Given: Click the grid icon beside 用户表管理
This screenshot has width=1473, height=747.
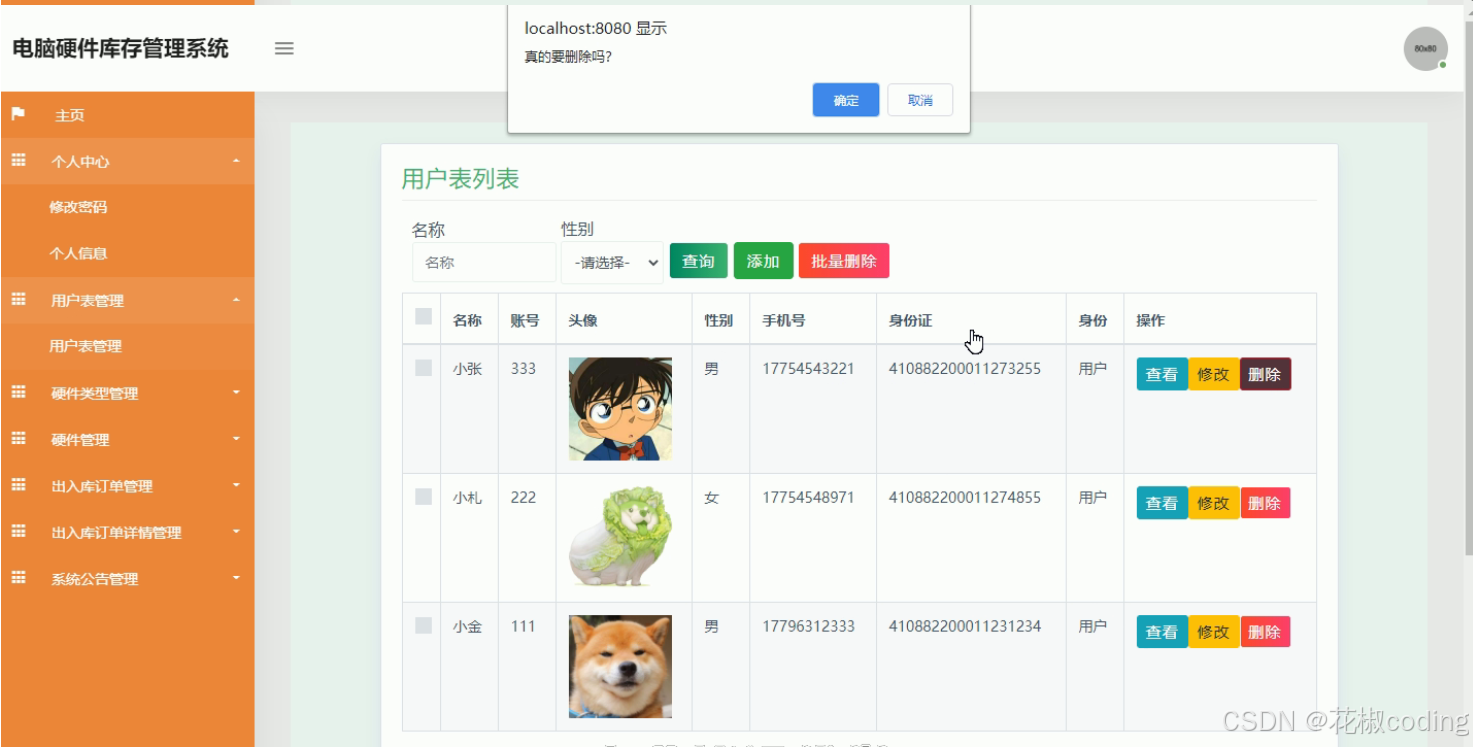Looking at the screenshot, I should point(17,300).
